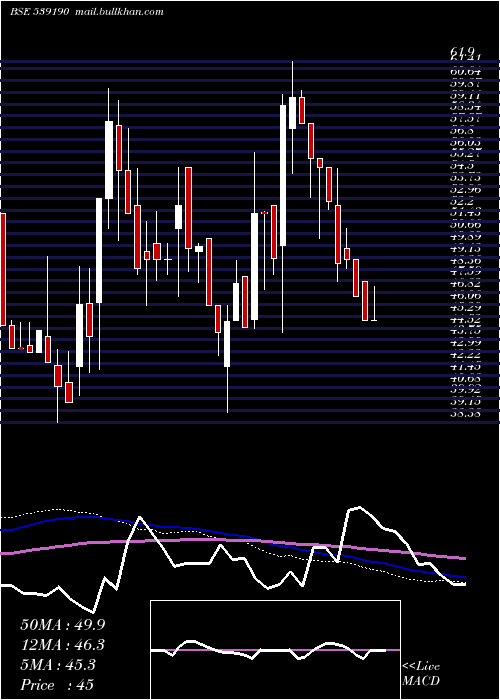Image resolution: width=500 pixels, height=700 pixels.
Task: Click inside the MACD indicator box
Action: [275, 650]
